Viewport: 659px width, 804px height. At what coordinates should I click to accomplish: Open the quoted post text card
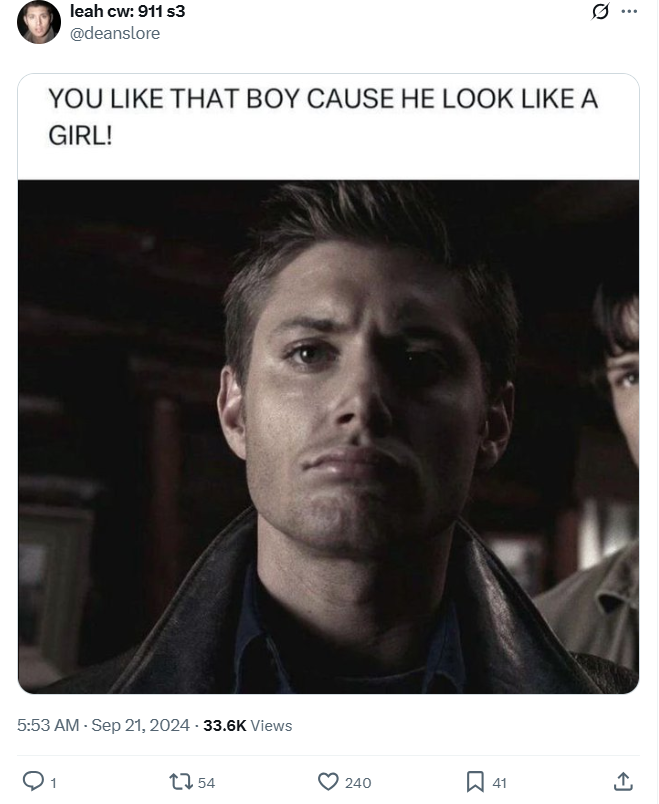pyautogui.click(x=328, y=127)
